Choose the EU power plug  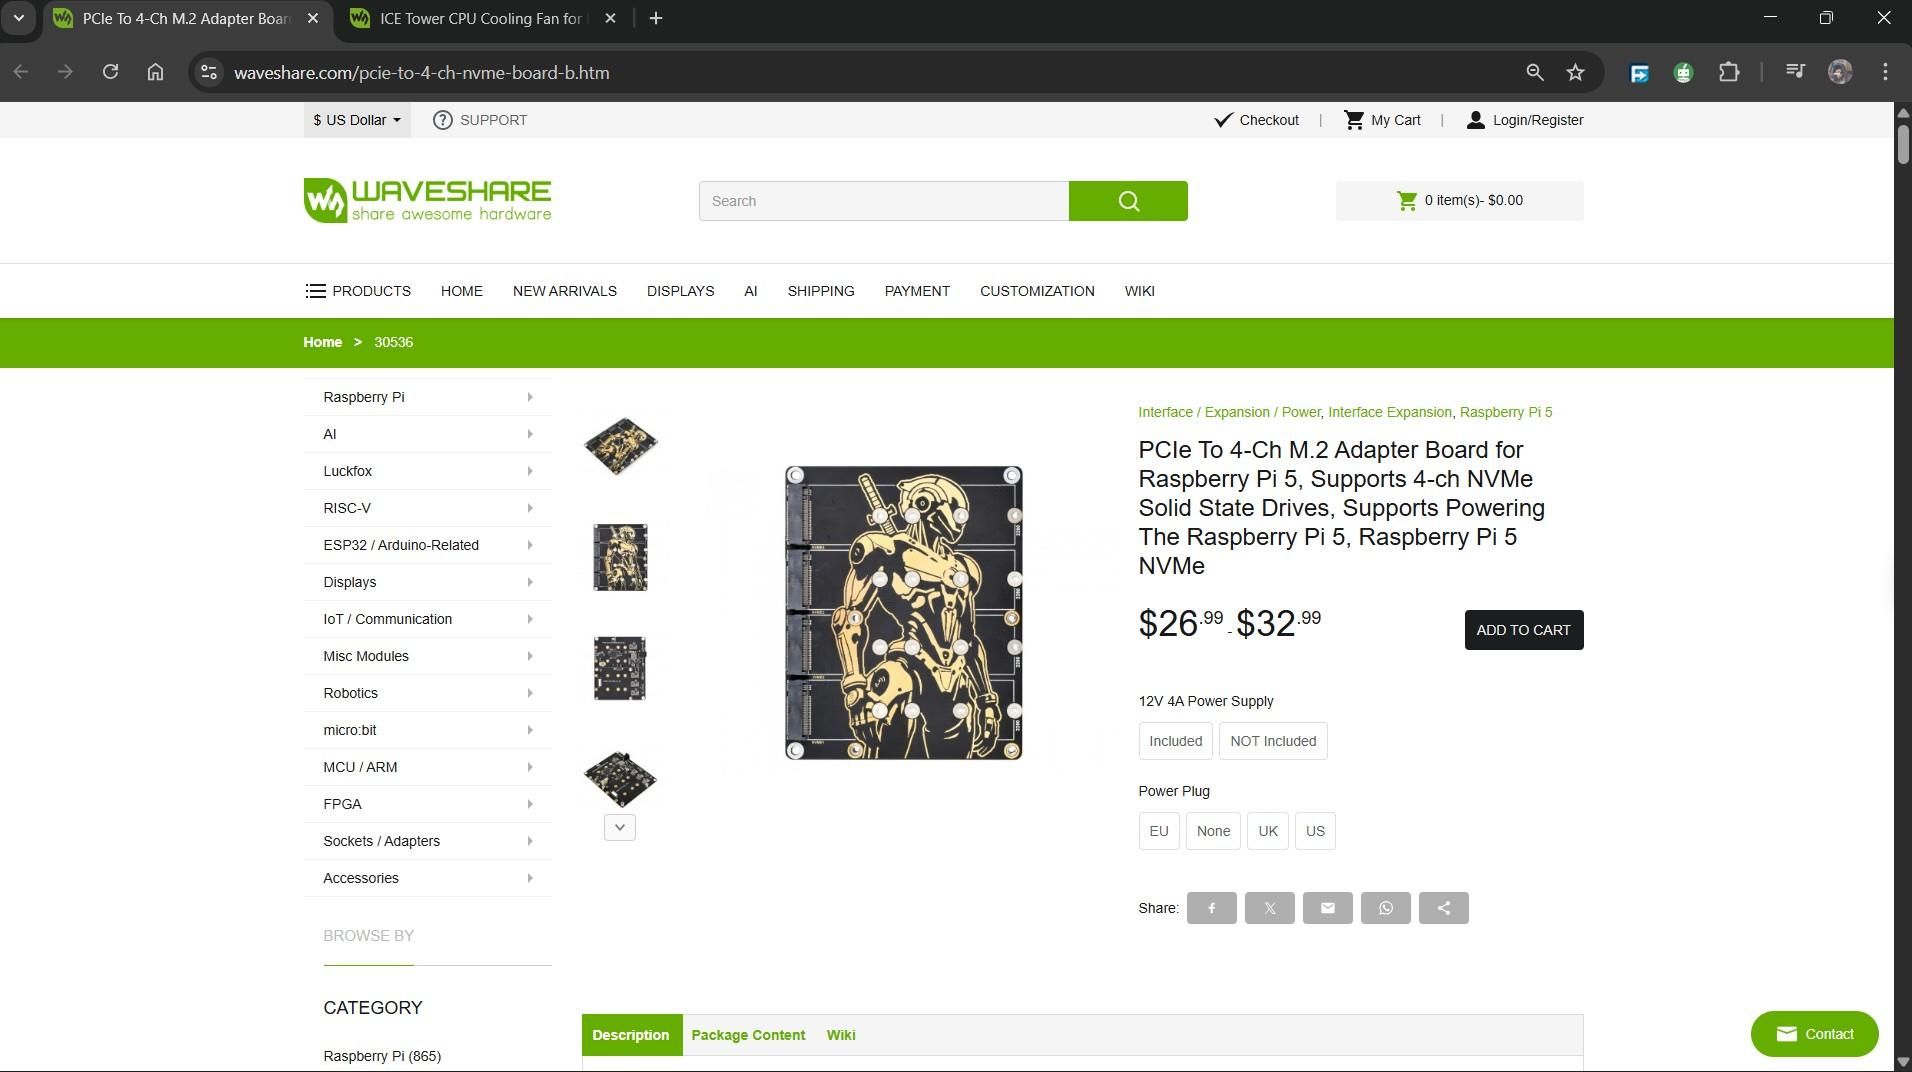tap(1159, 831)
